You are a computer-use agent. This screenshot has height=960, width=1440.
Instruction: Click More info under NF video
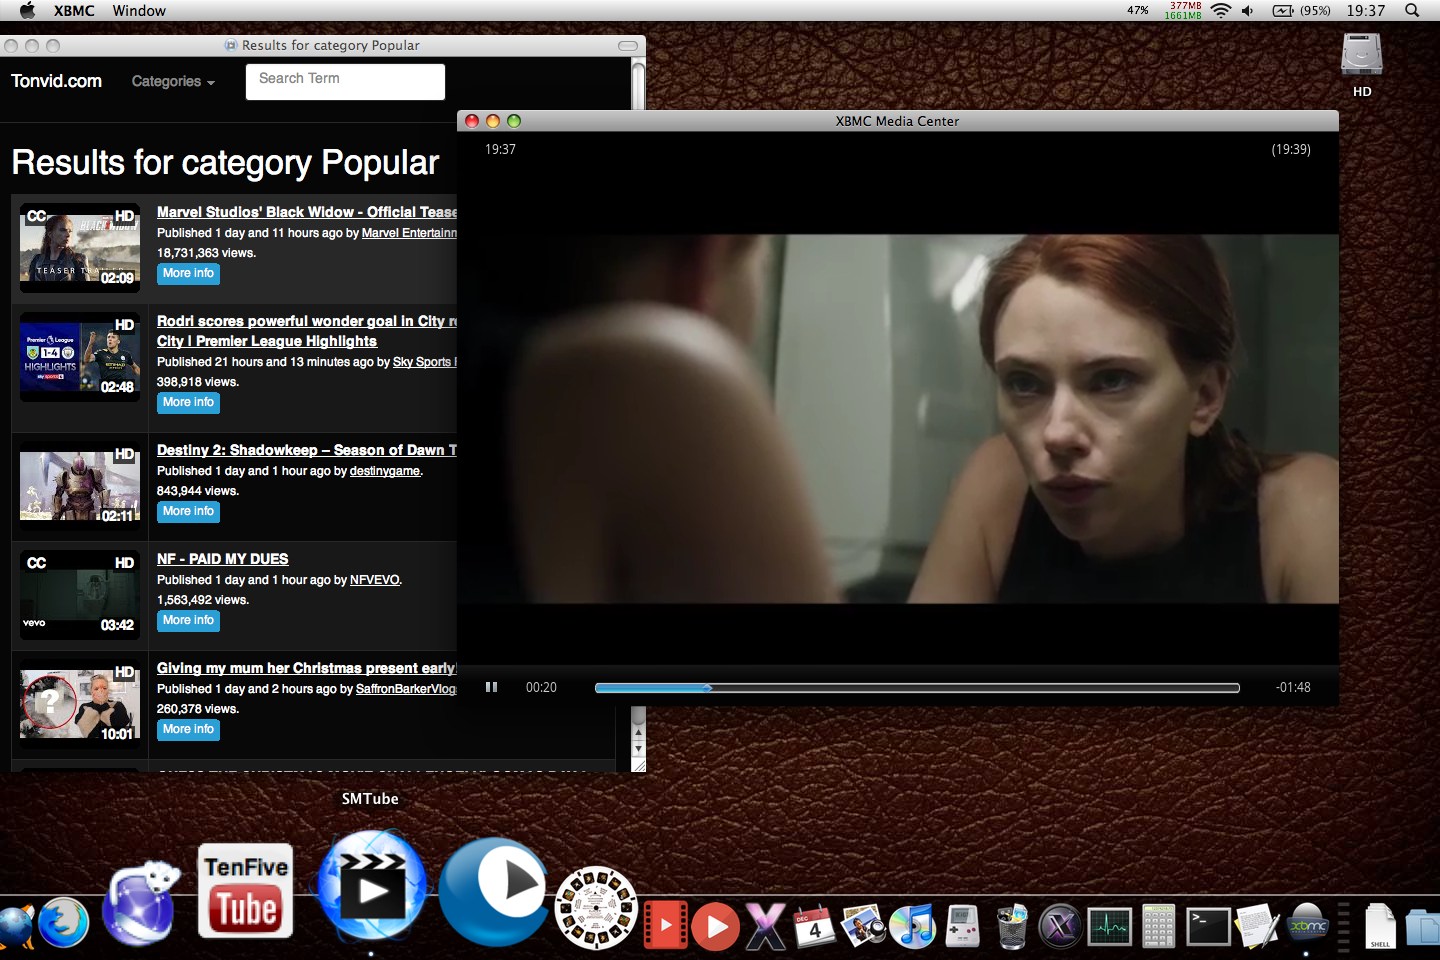coord(188,620)
